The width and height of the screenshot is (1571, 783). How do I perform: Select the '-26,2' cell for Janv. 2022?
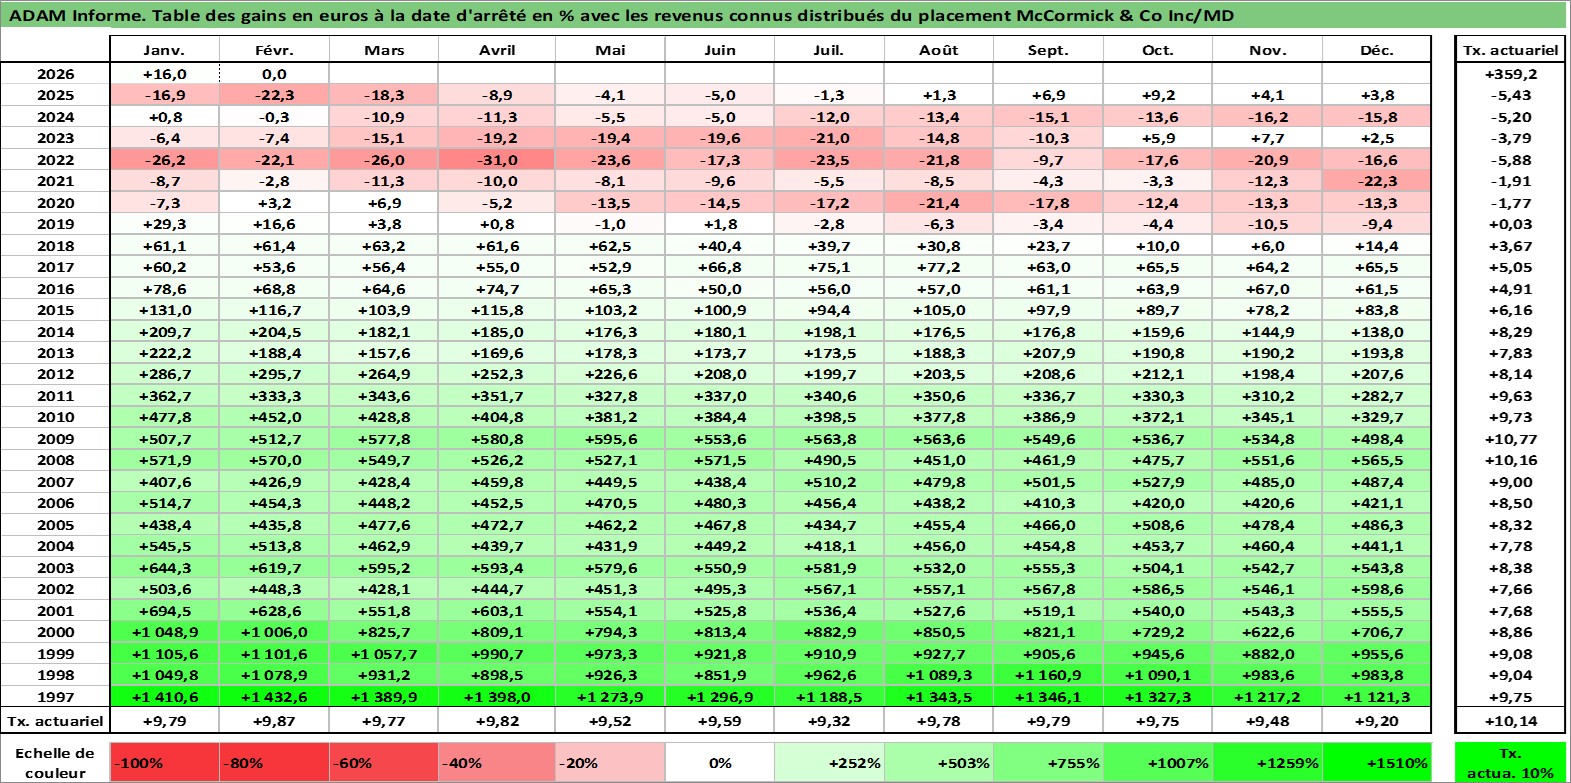coord(164,160)
